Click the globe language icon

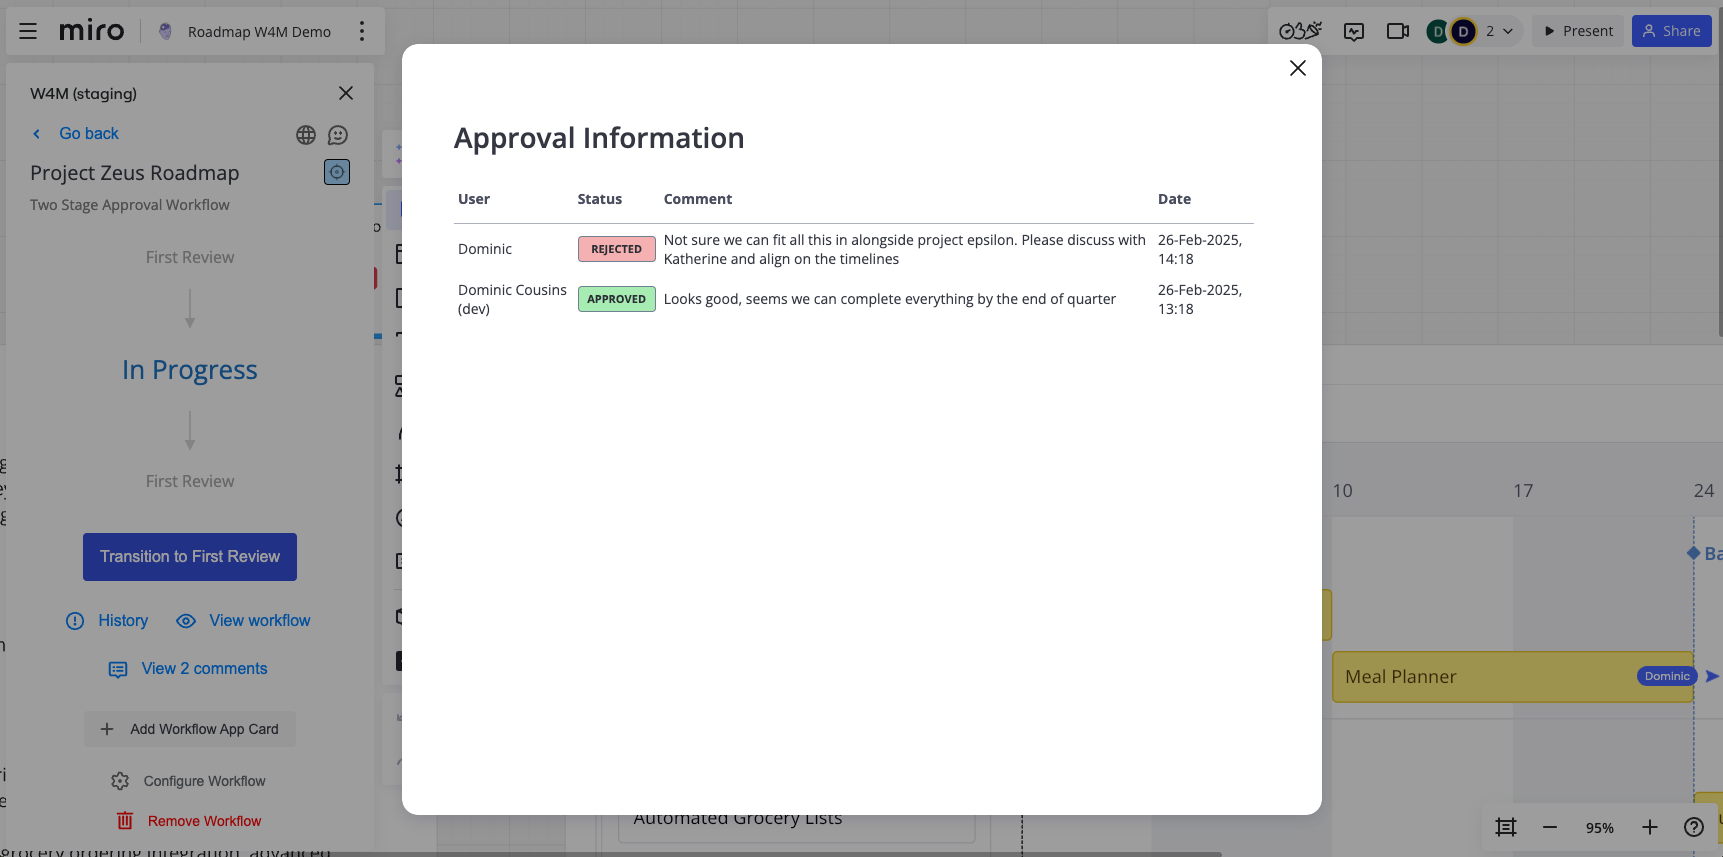(x=306, y=135)
